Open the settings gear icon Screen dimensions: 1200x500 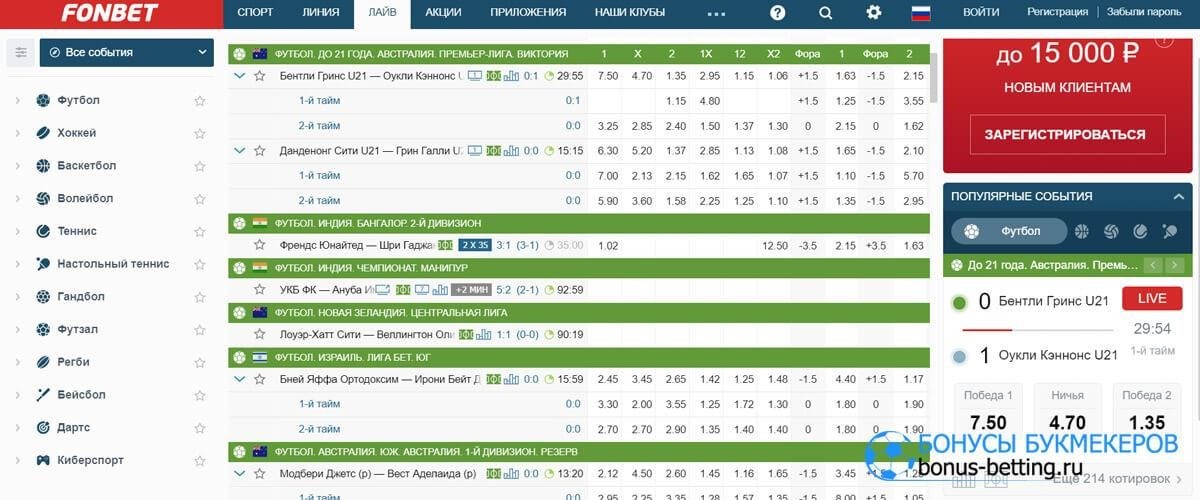pos(874,13)
